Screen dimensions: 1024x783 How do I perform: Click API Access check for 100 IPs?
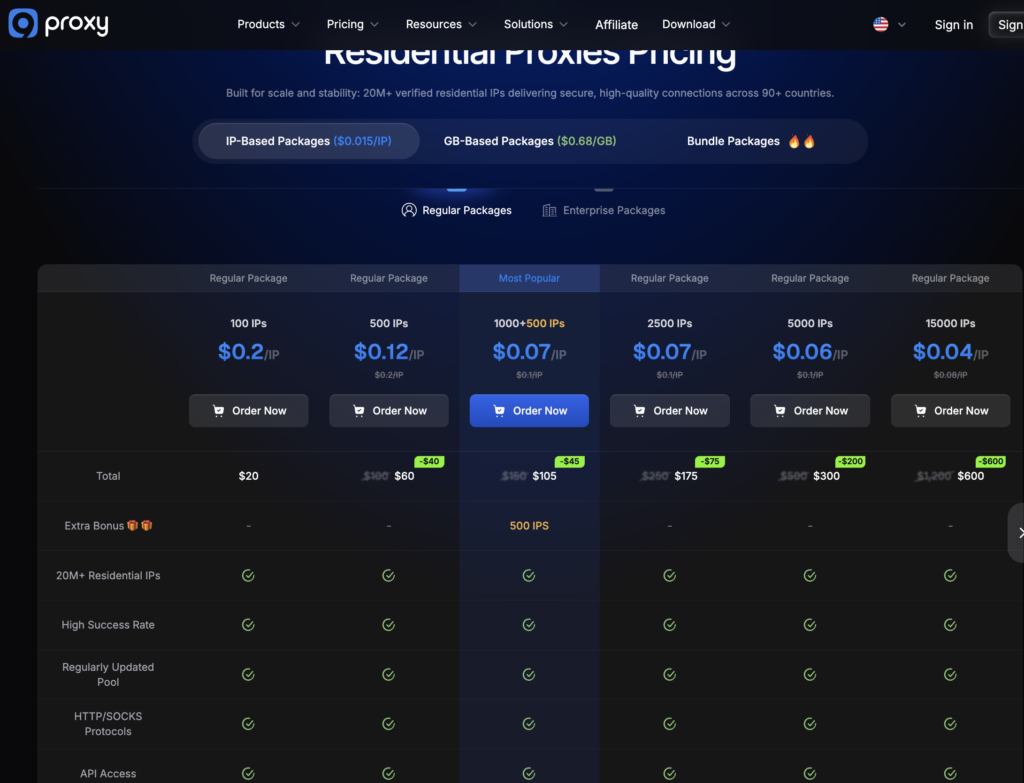[248, 773]
